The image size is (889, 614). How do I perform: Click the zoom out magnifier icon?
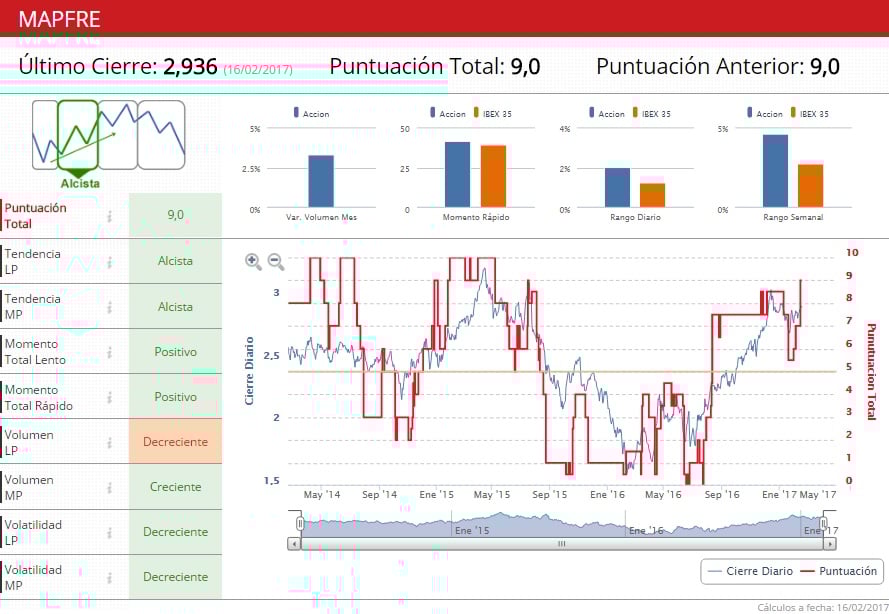276,261
